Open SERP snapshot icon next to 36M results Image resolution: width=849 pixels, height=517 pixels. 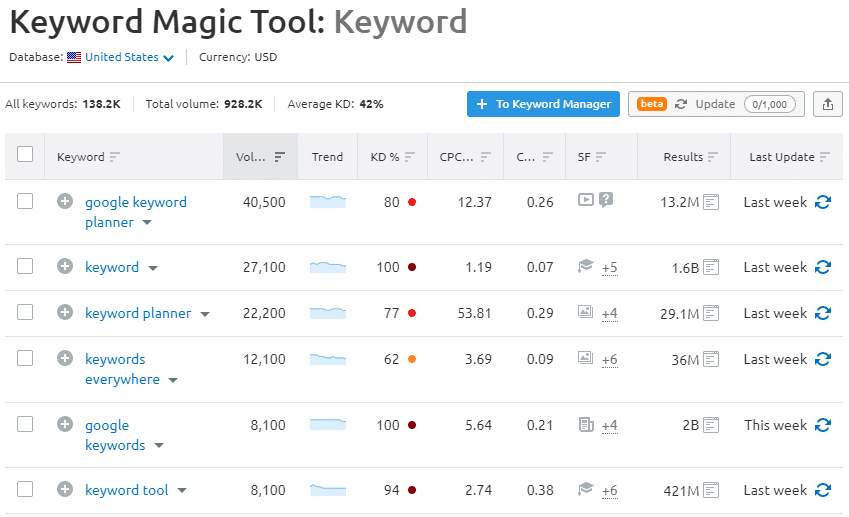point(711,359)
